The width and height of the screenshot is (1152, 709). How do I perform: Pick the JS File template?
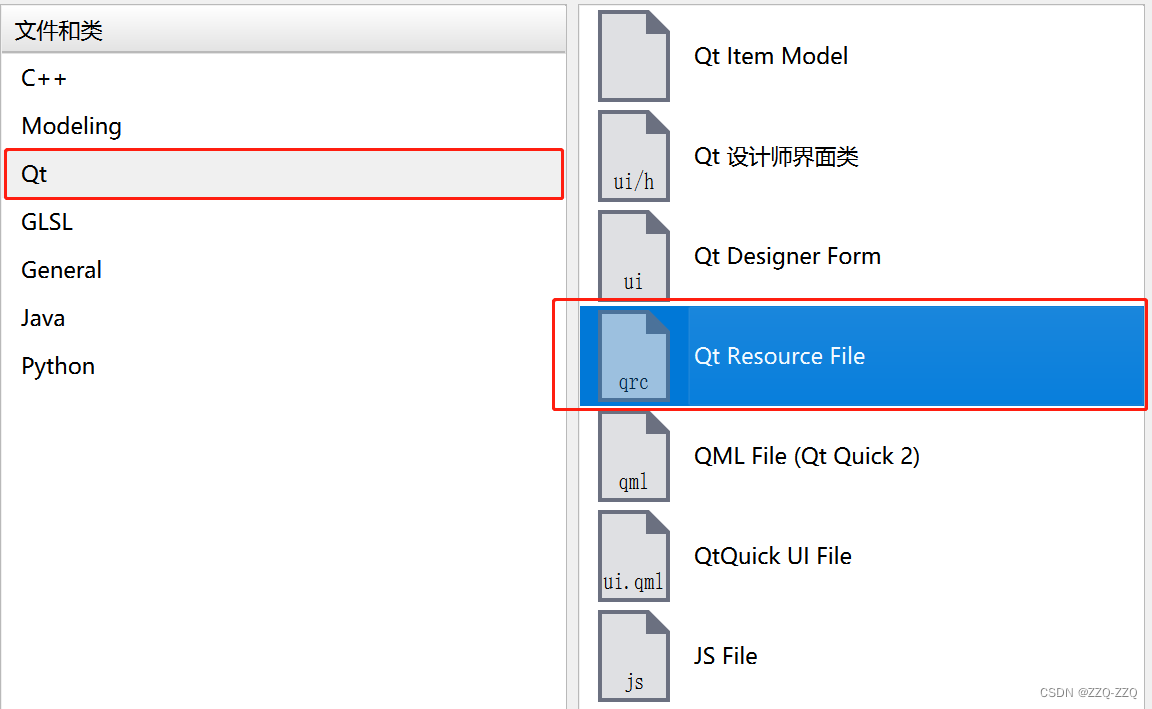pyautogui.click(x=863, y=655)
